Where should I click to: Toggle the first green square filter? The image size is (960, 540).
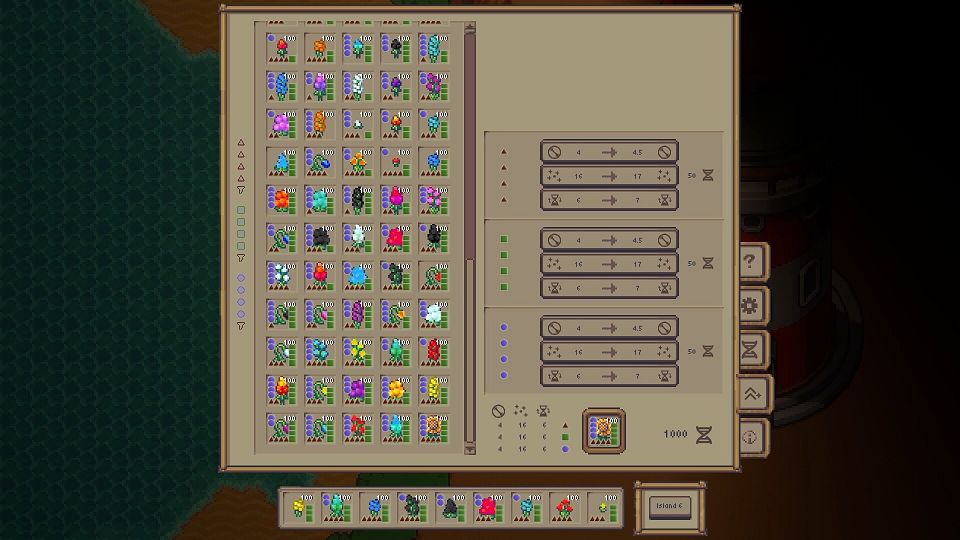click(241, 210)
